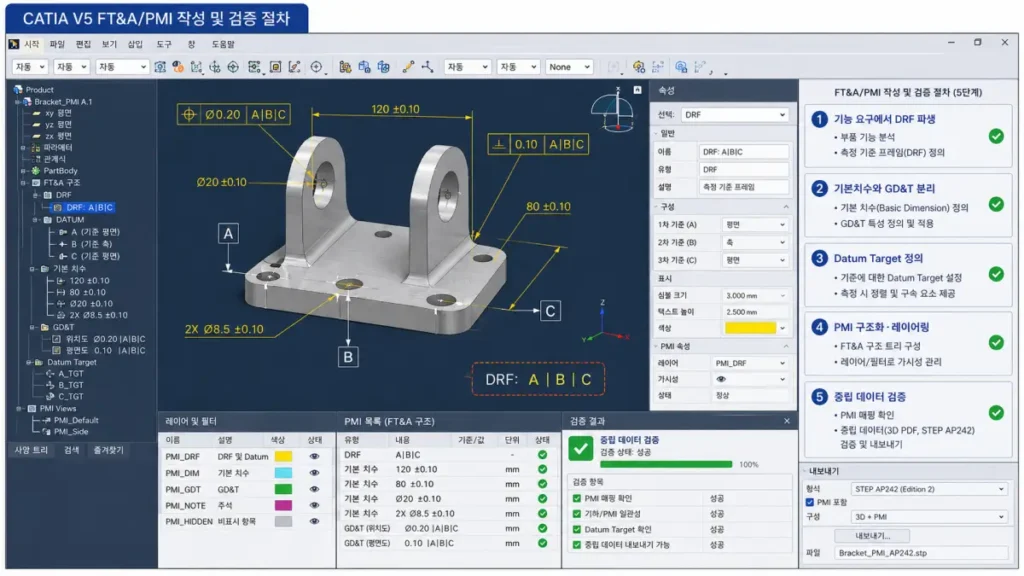Click the position tolerance frame Ø0.20 A|B|C annotation
Image resolution: width=1024 pixels, height=576 pixels.
point(234,115)
